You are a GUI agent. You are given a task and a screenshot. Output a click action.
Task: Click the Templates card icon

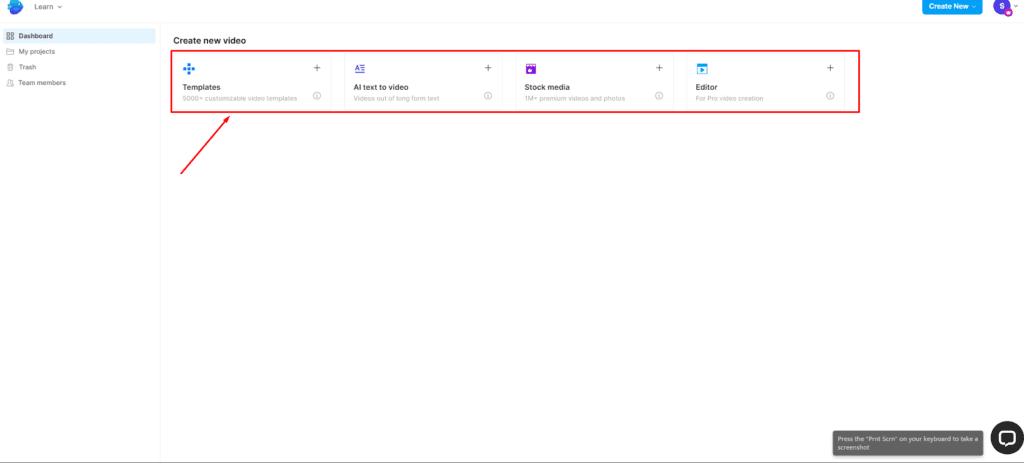point(188,69)
